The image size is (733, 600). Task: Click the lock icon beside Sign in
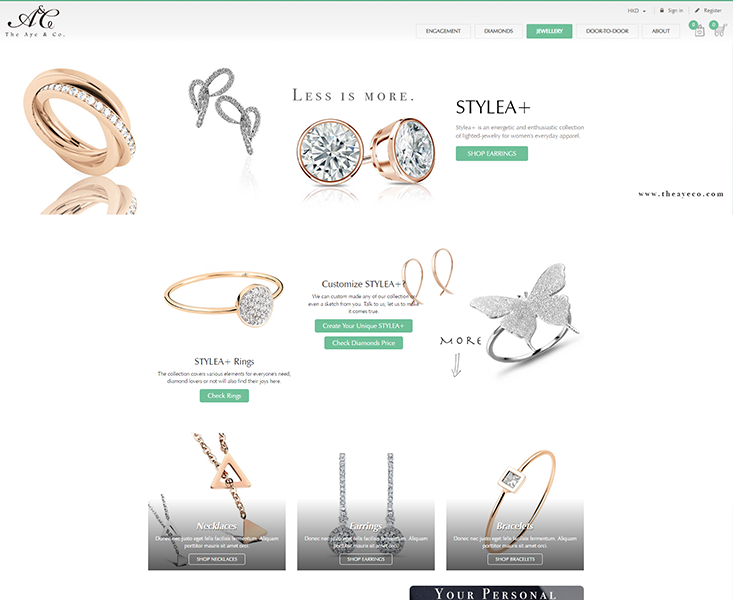(x=661, y=10)
